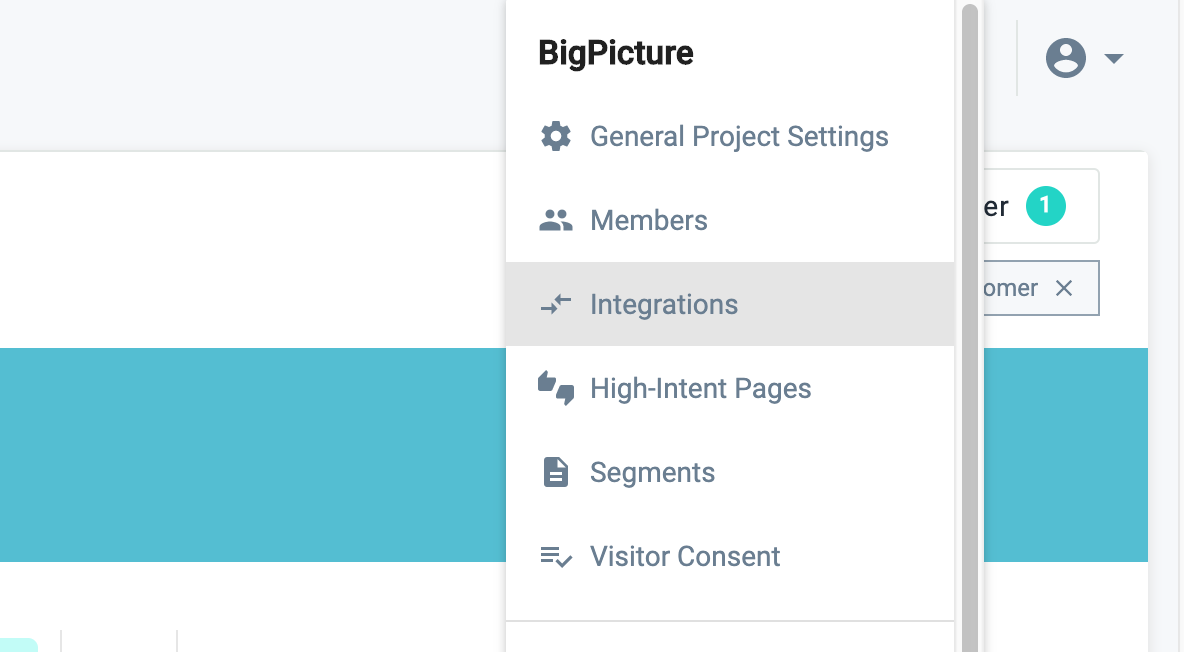Viewport: 1184px width, 652px height.
Task: Go to the High-Intent Pages label
Action: [700, 388]
